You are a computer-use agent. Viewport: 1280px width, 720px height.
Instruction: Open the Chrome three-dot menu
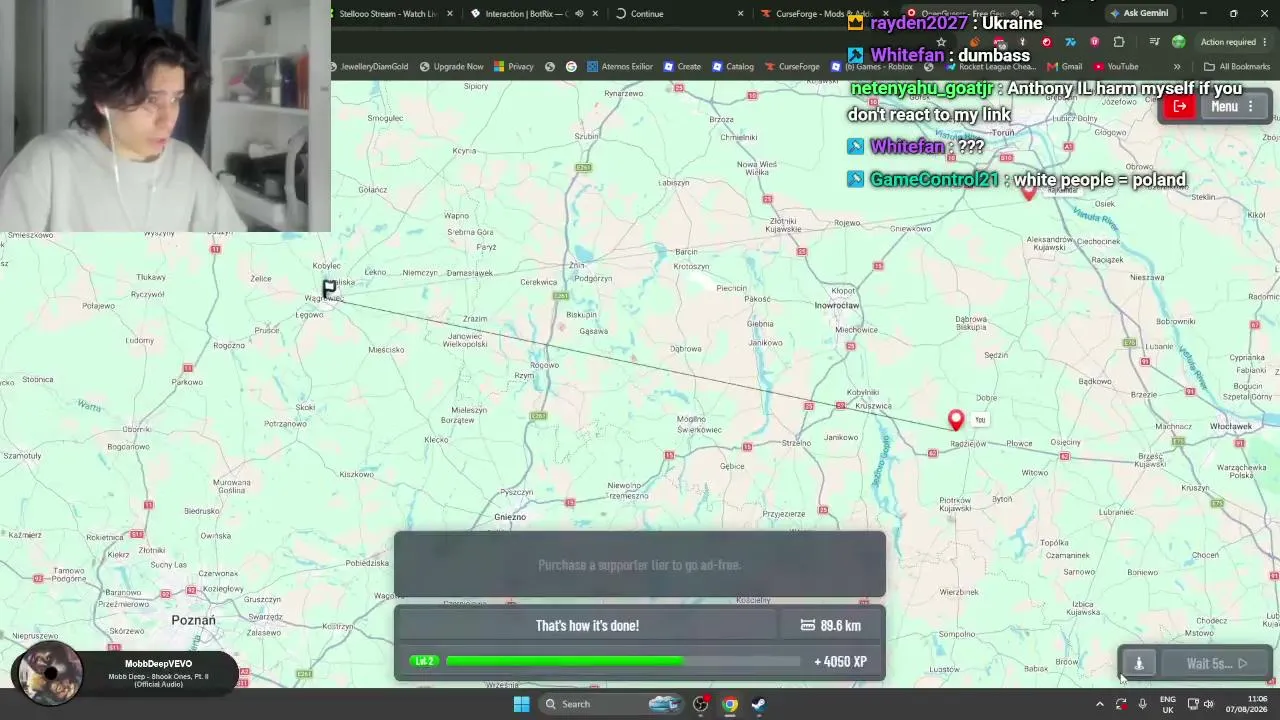[1267, 42]
